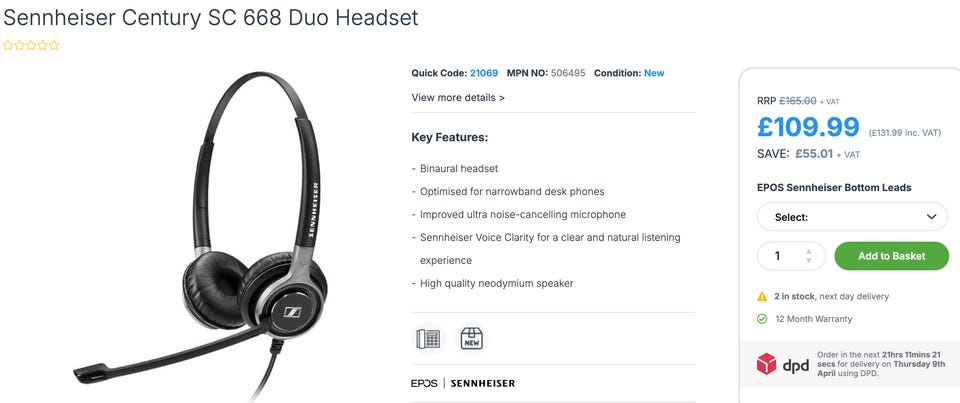Click the desk phone compatibility icon

point(428,339)
